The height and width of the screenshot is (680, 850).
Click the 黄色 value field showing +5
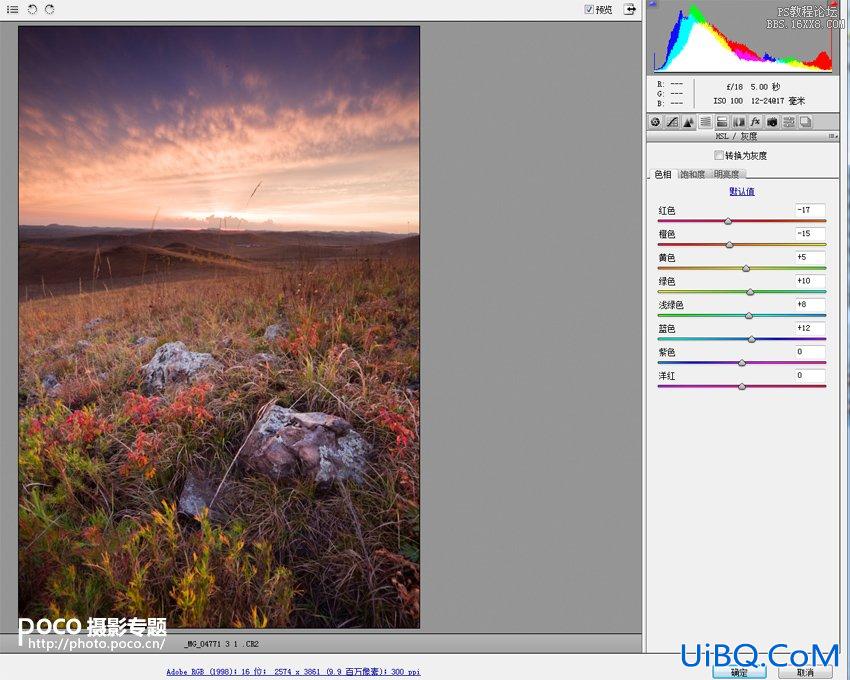pos(810,257)
